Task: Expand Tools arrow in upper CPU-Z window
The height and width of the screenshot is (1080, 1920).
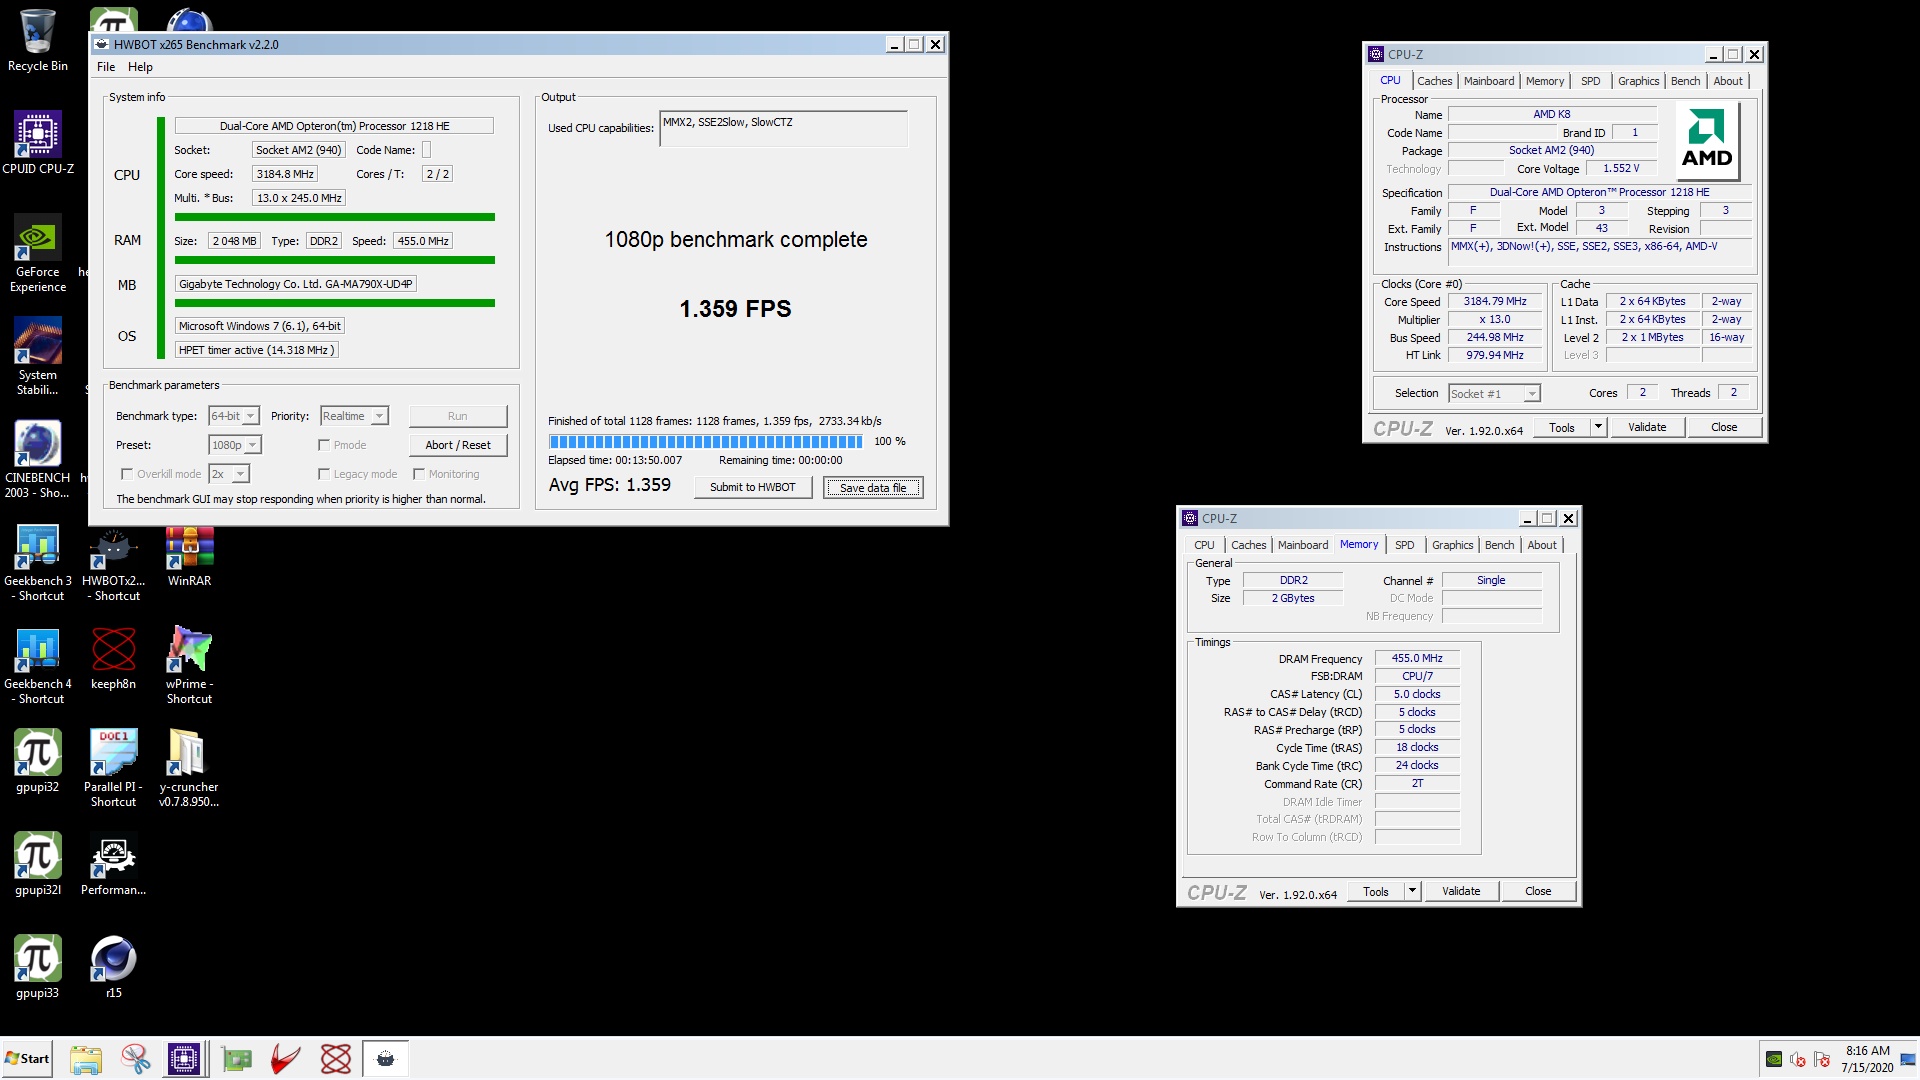Action: click(1598, 427)
